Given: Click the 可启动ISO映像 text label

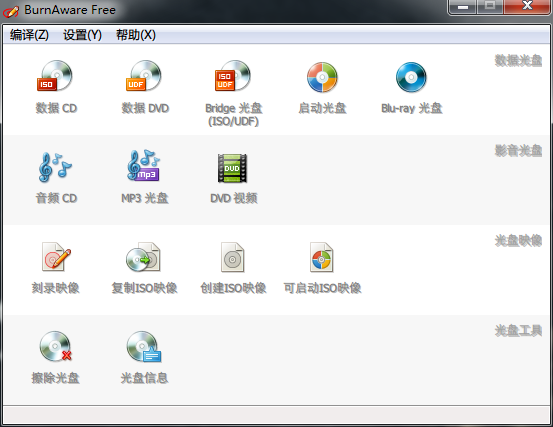Looking at the screenshot, I should pyautogui.click(x=322, y=288).
